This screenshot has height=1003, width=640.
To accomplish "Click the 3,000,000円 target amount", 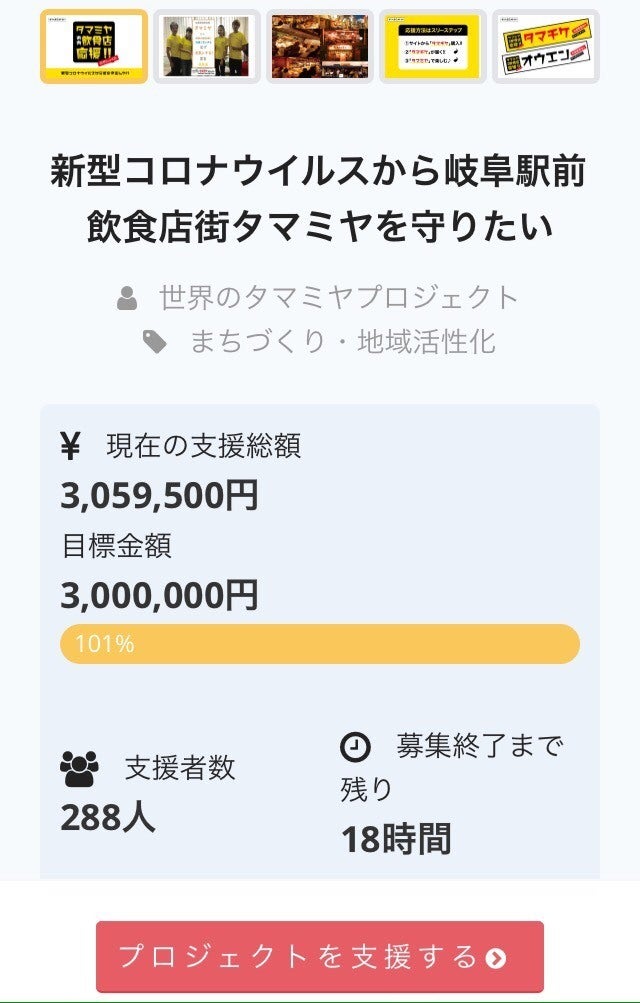I will (160, 595).
